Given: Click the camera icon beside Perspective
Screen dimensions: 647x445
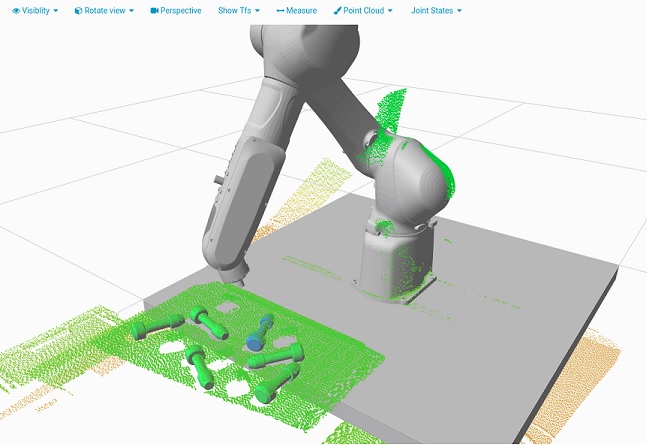Looking at the screenshot, I should (154, 11).
